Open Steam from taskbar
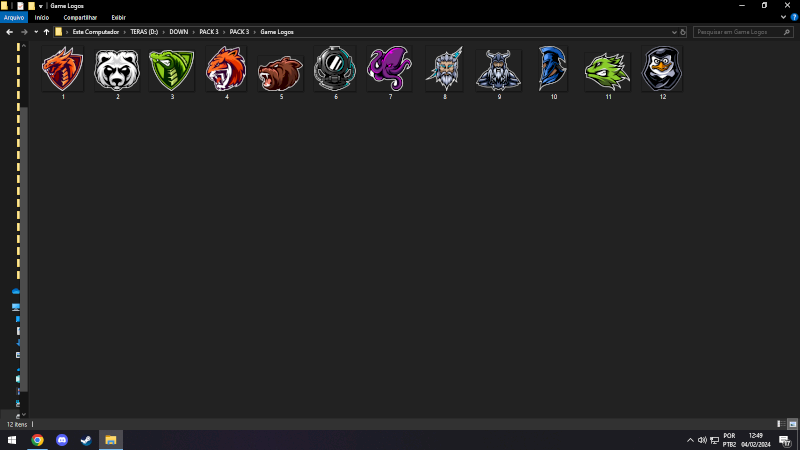 point(86,440)
